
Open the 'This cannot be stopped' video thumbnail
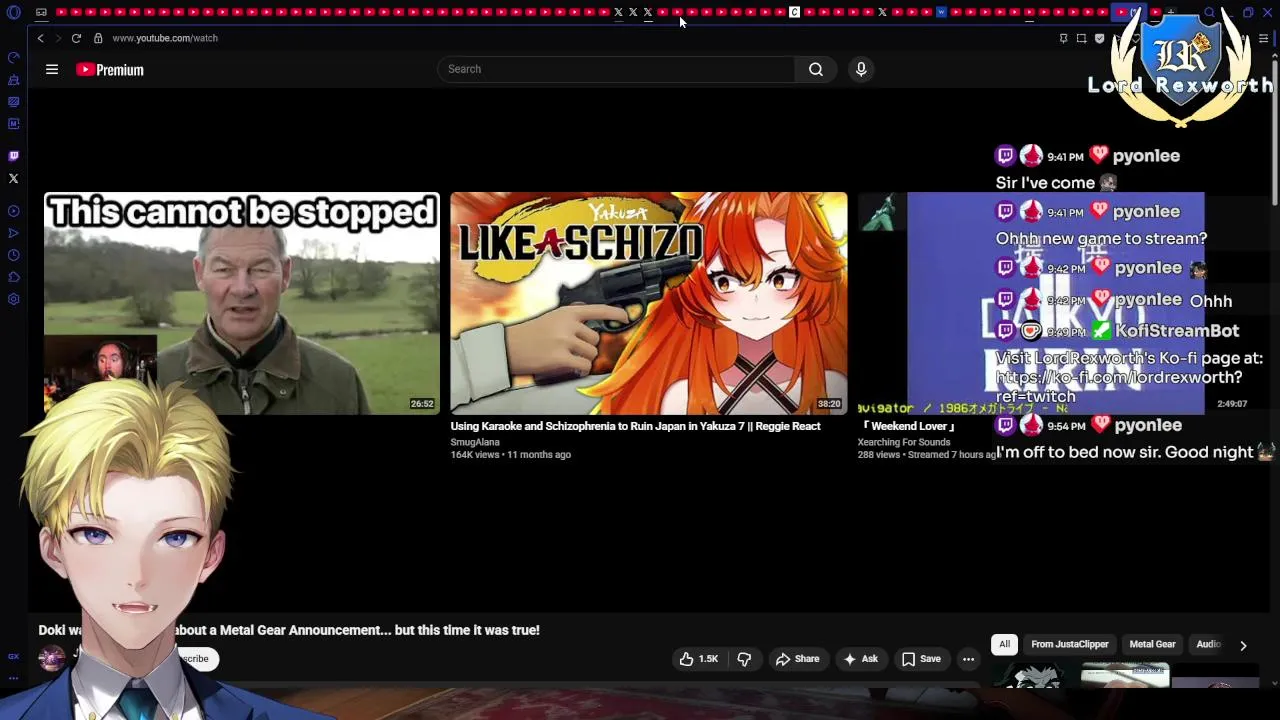point(241,303)
